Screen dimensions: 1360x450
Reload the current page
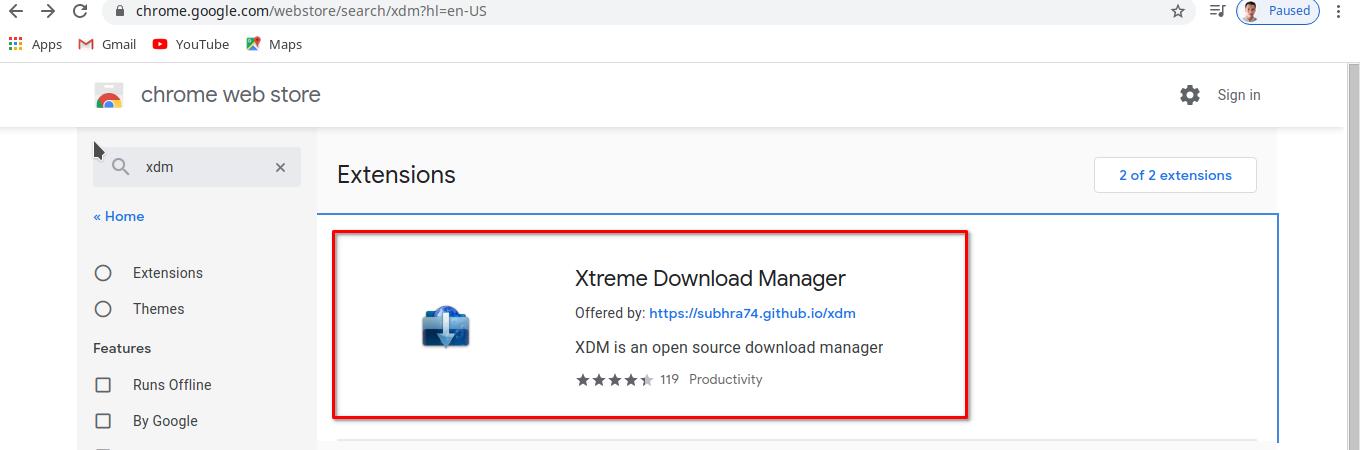(80, 11)
